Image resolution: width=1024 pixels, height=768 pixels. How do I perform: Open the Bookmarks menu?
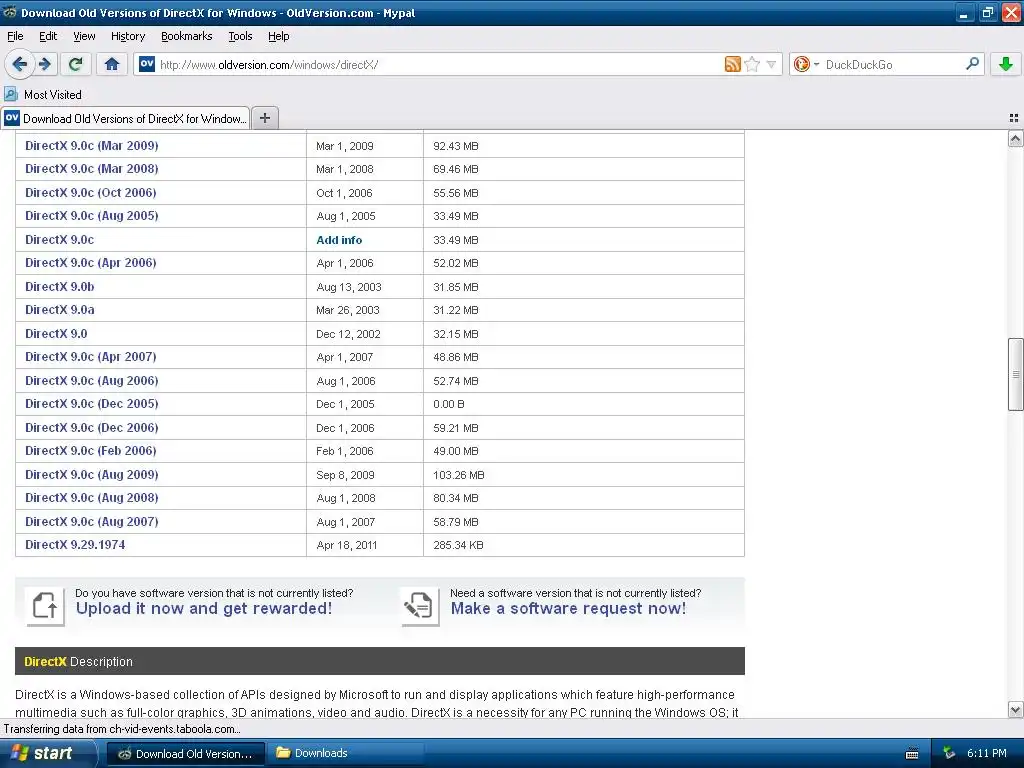[x=186, y=37]
